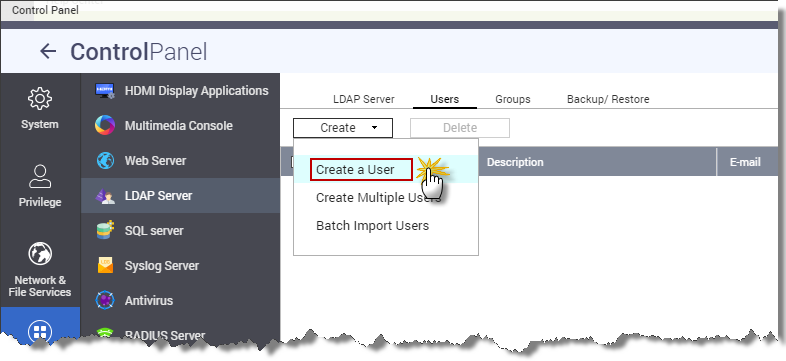Viewport: 786px width, 361px height.
Task: Switch to the Backup/ Restore tab
Action: (x=608, y=99)
